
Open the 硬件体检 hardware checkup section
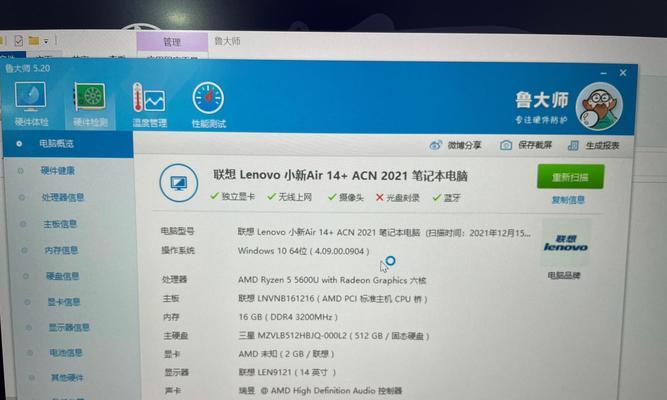[31, 104]
